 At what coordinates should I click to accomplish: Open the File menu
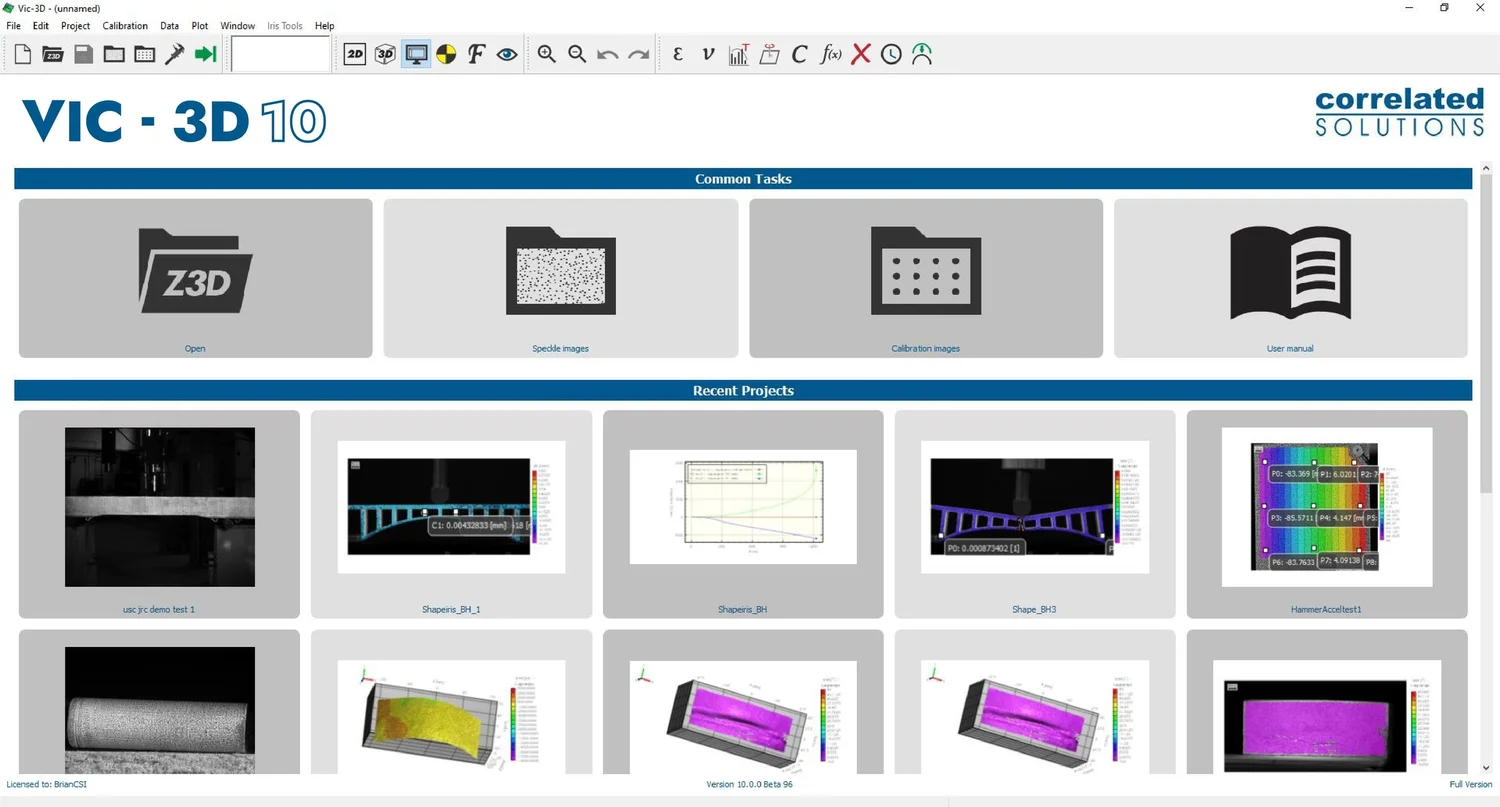click(x=13, y=25)
